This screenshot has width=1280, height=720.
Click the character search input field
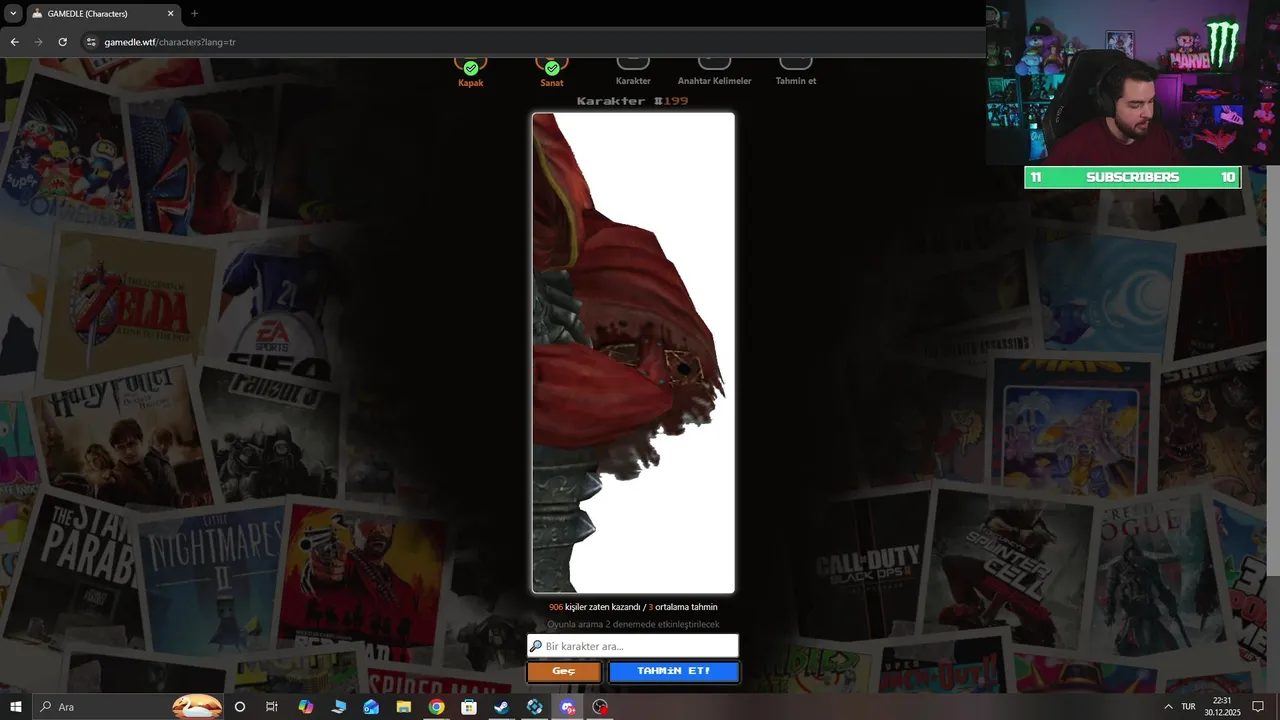tap(633, 646)
